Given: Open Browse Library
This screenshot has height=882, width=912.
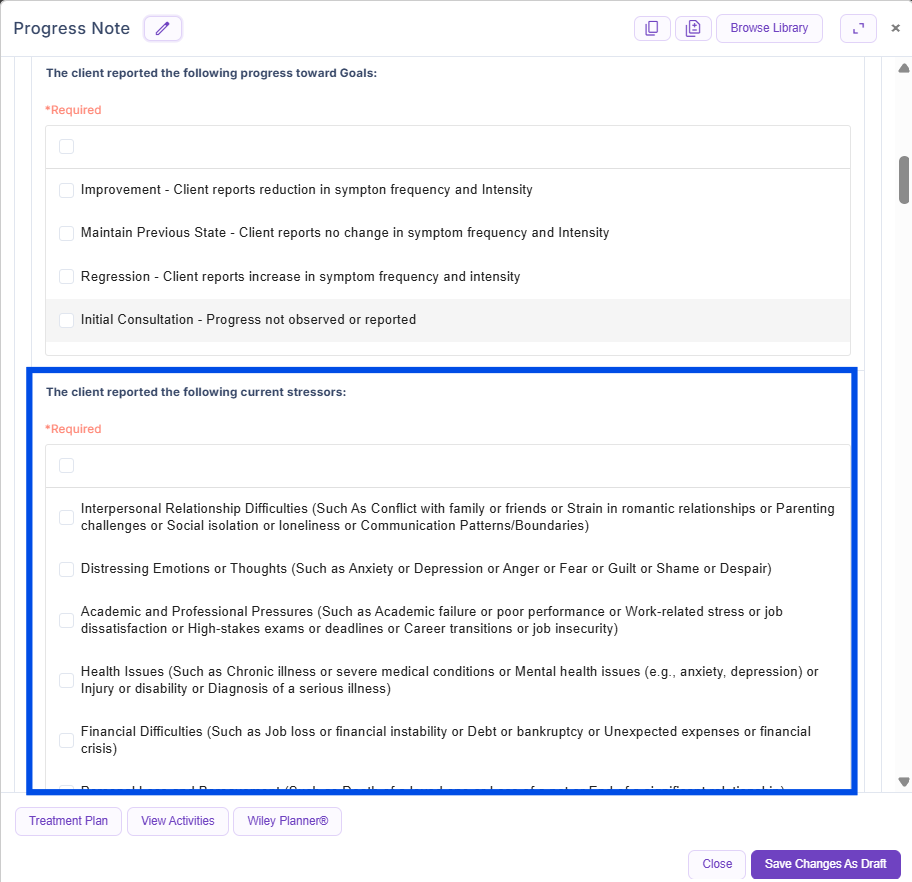Looking at the screenshot, I should (769, 28).
